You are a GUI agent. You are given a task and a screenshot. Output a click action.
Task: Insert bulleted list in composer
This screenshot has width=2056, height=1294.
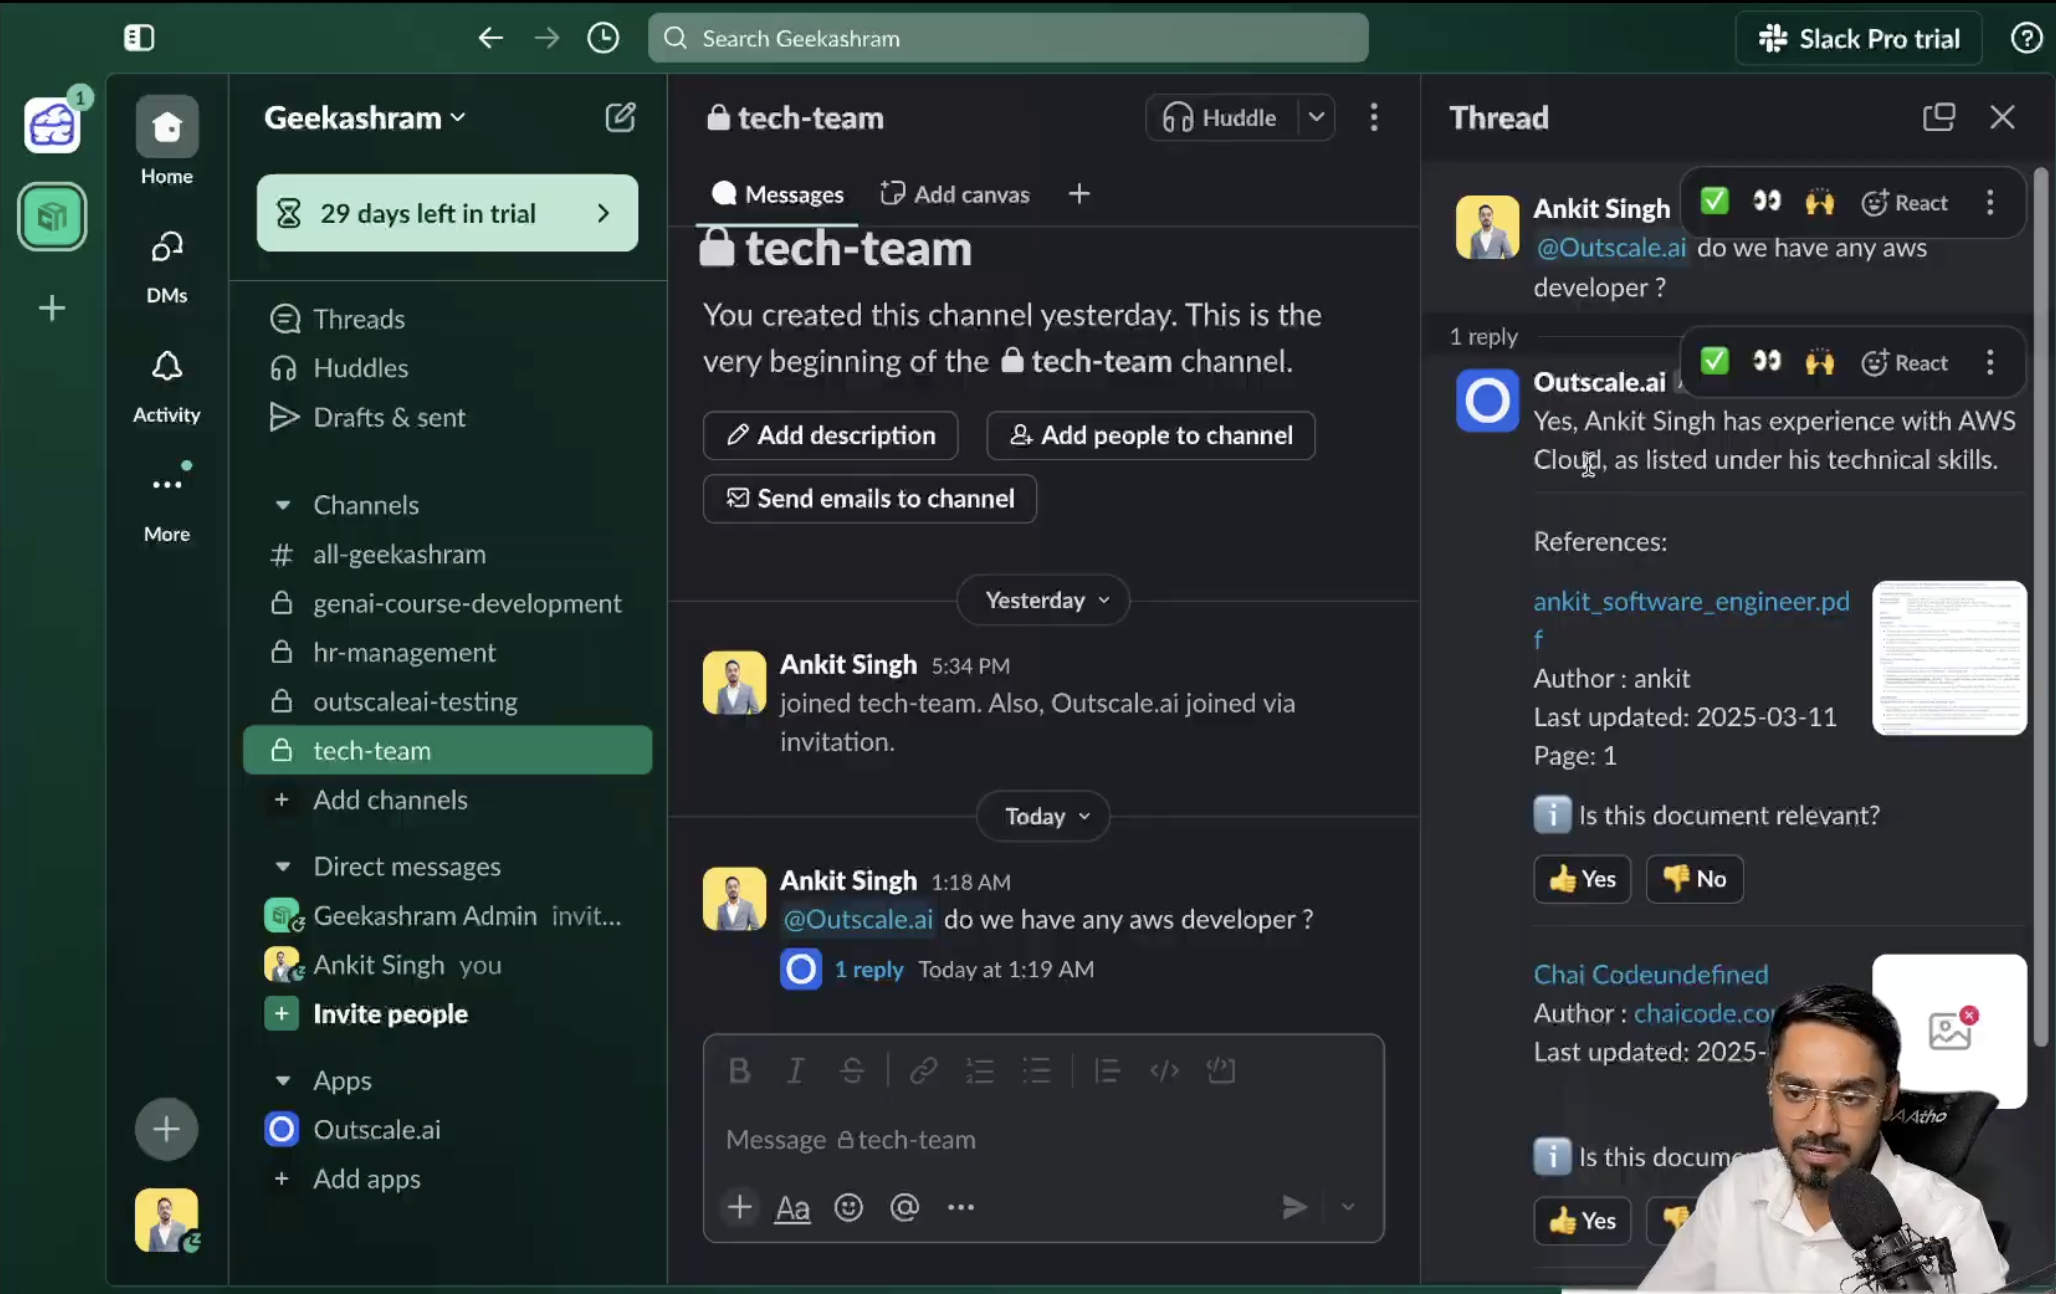pos(1036,1071)
